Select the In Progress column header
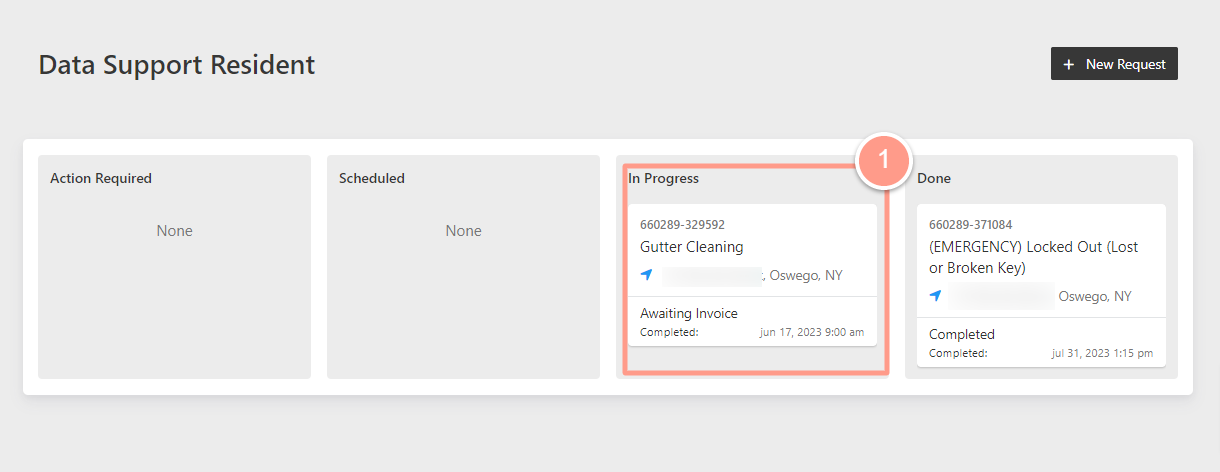The height and width of the screenshot is (472, 1220). (x=664, y=178)
